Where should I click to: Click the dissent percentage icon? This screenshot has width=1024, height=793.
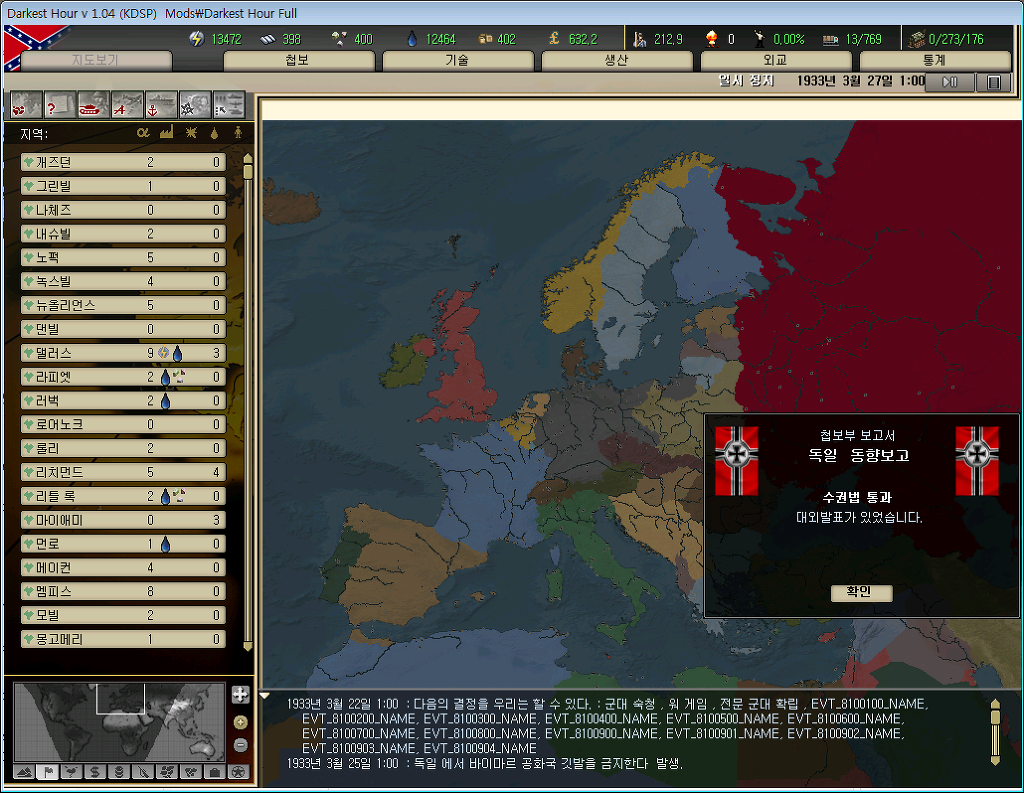(x=760, y=39)
